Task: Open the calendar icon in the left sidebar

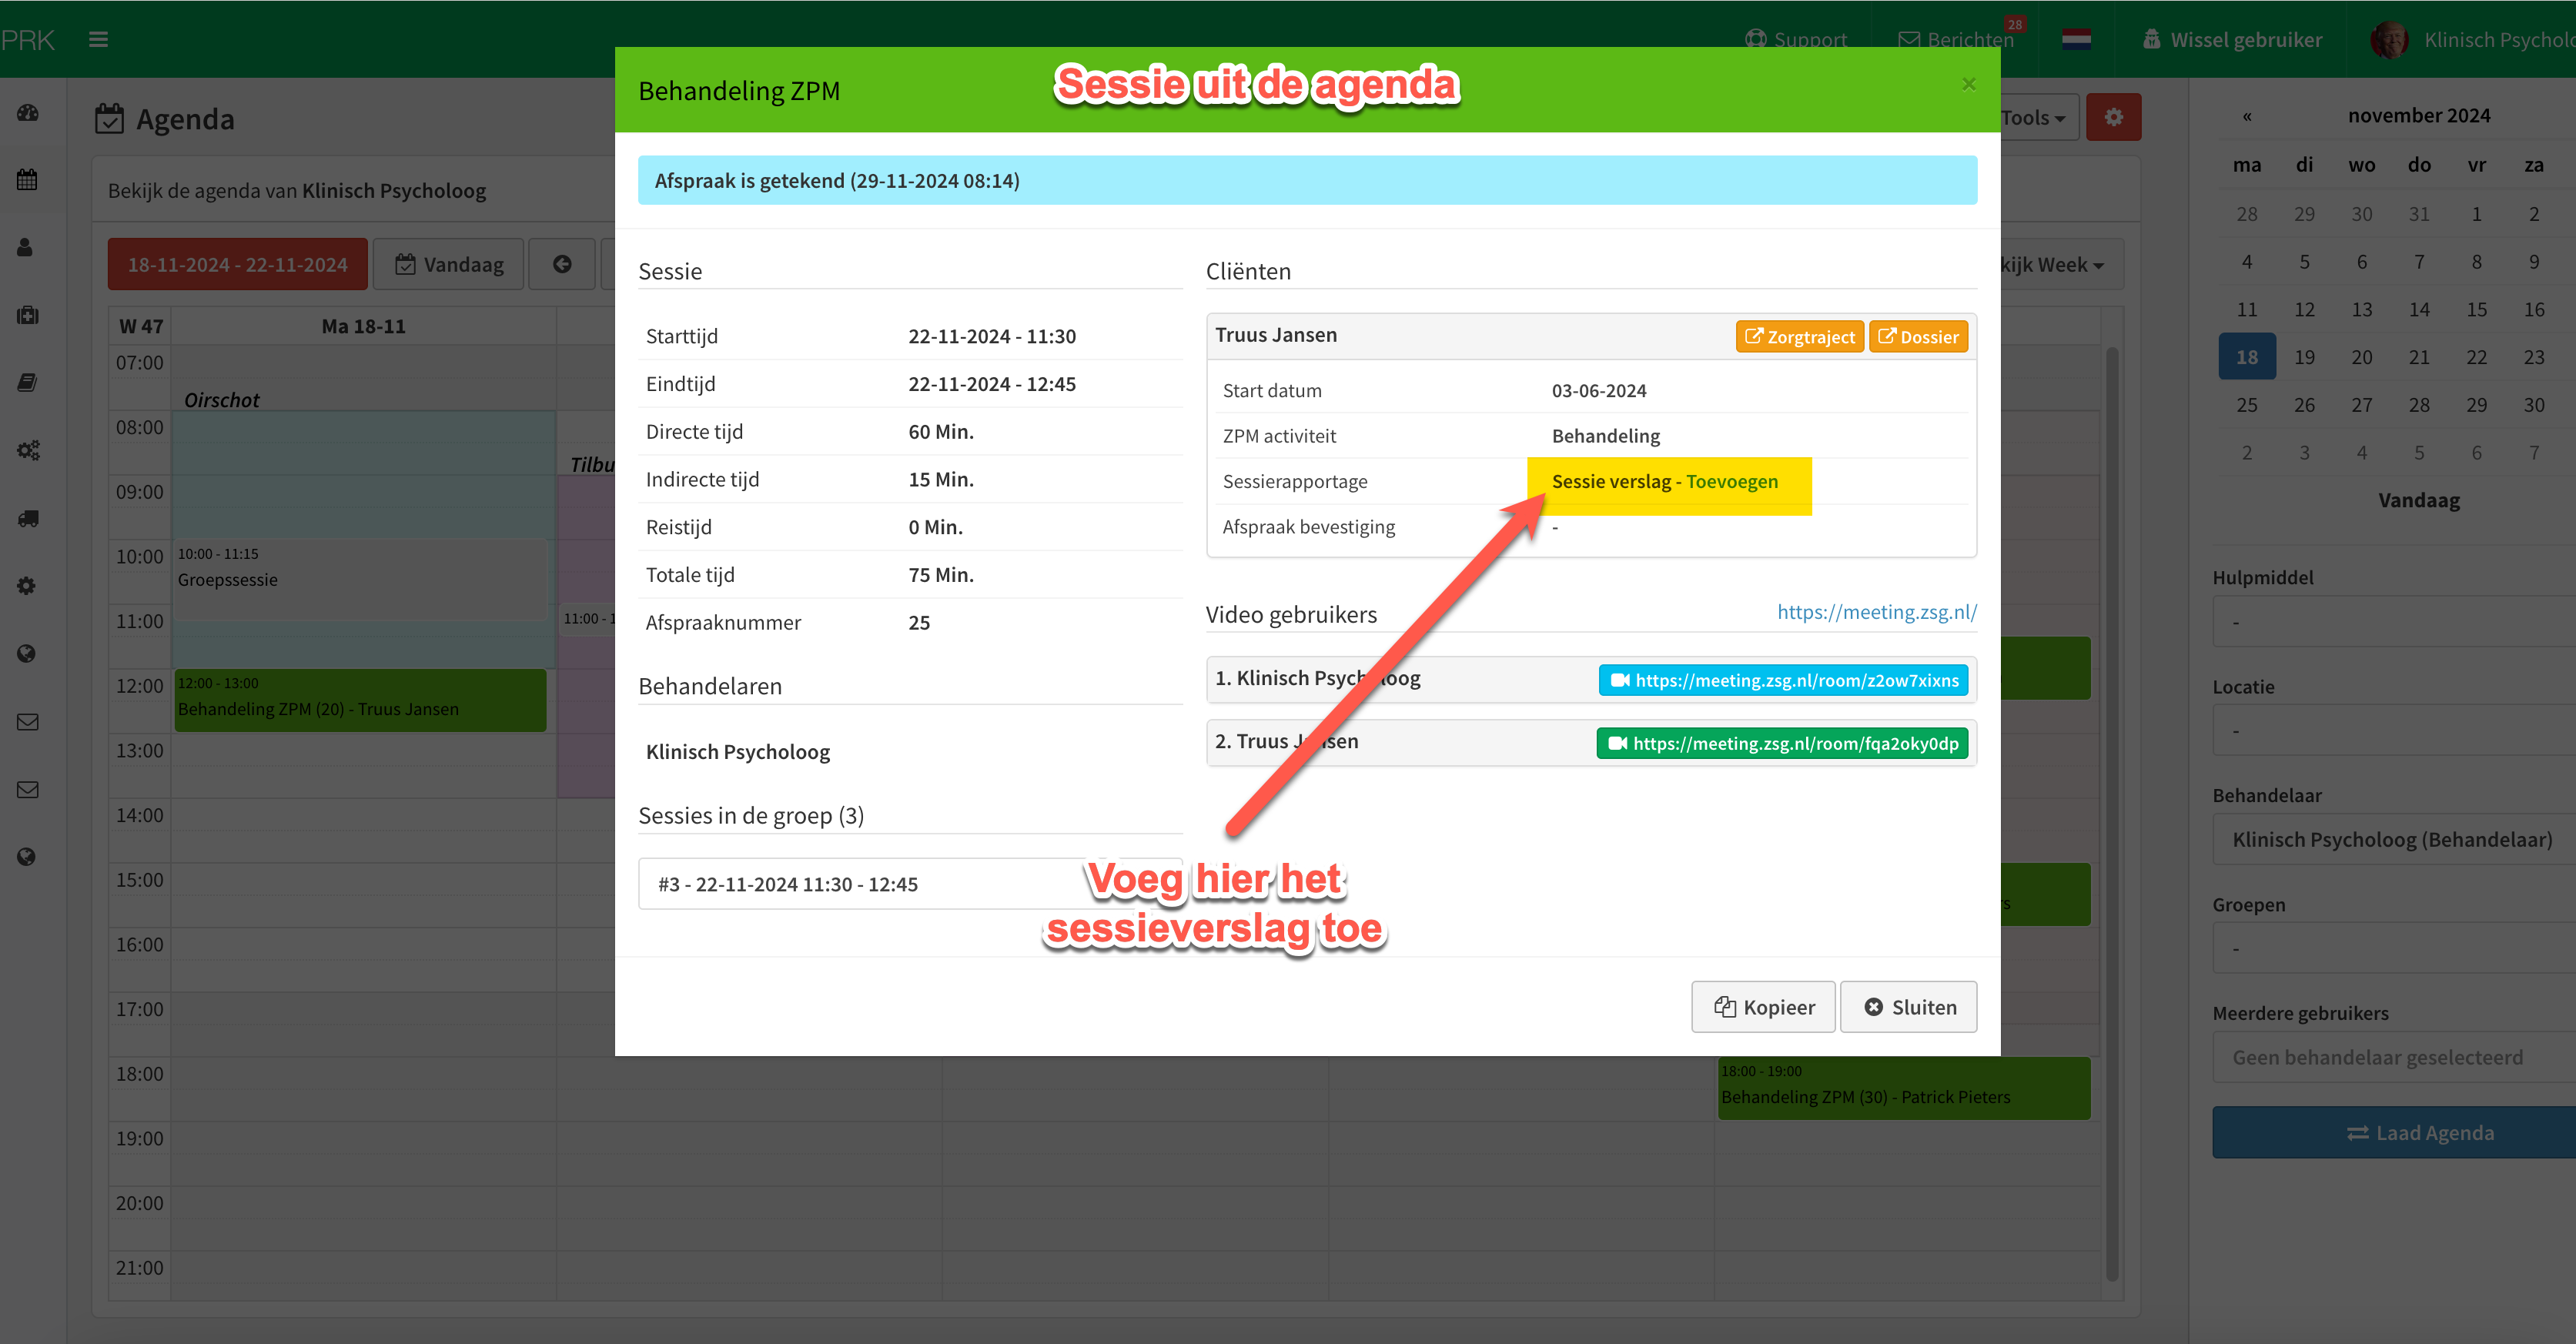Action: tap(28, 180)
